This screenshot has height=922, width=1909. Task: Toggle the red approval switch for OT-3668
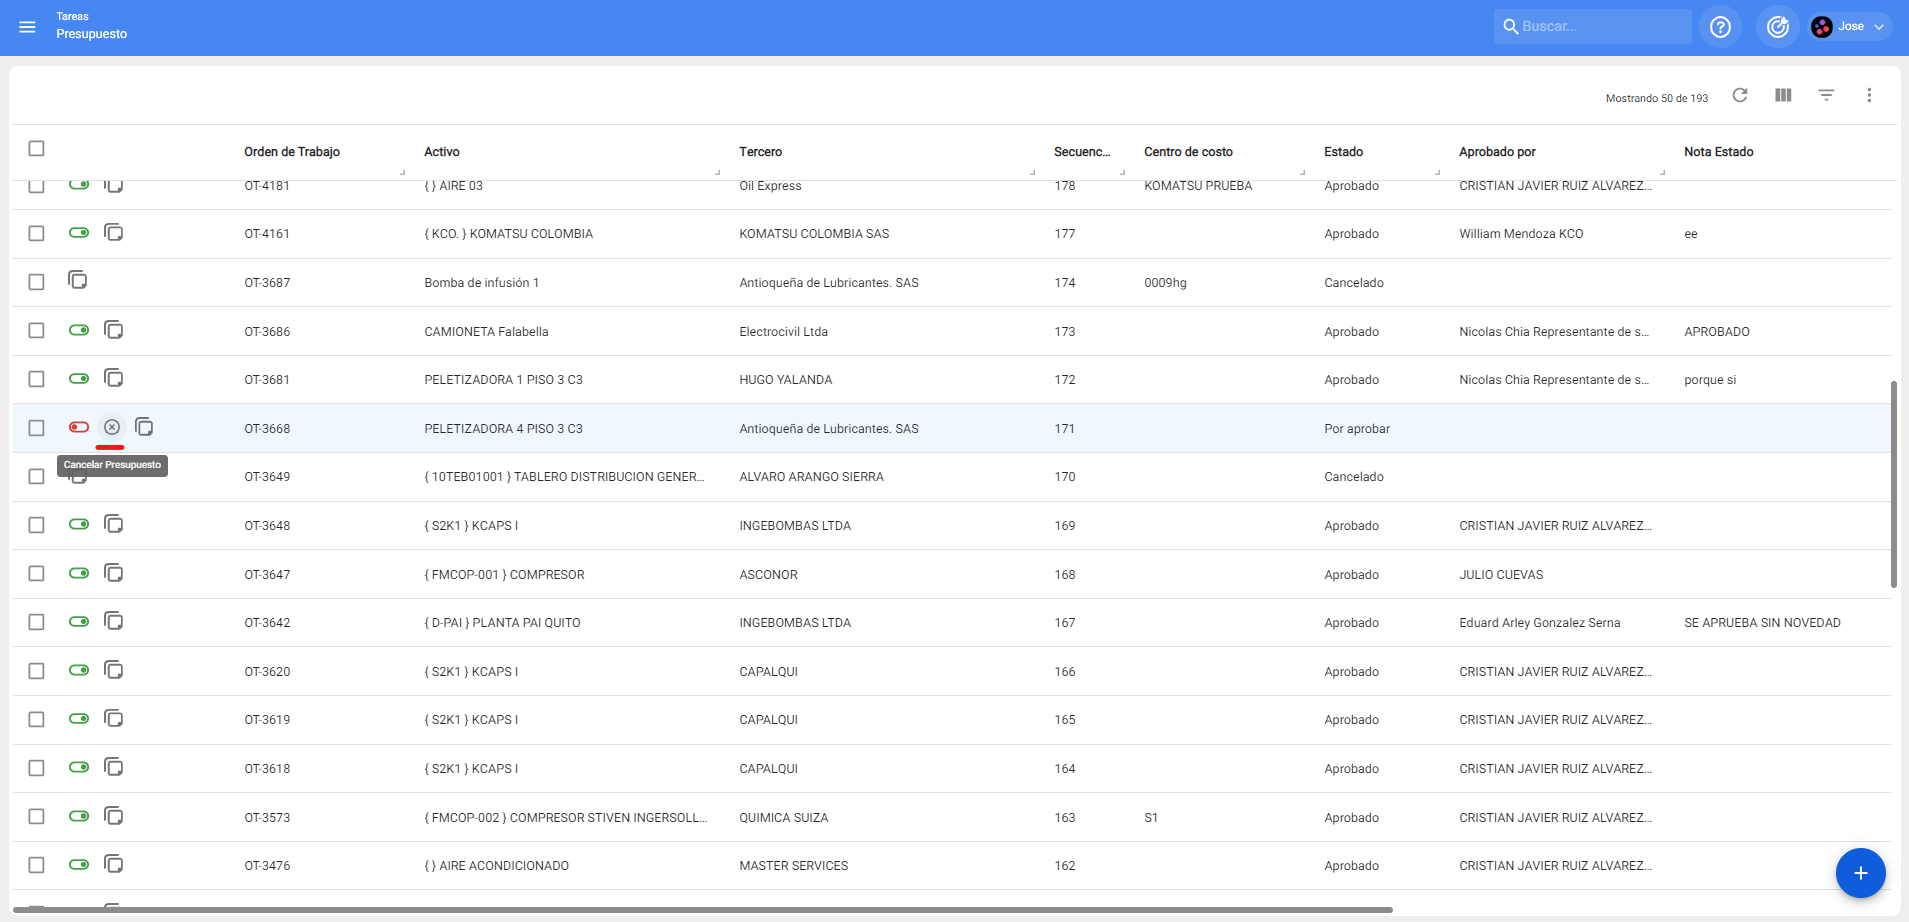click(x=79, y=427)
